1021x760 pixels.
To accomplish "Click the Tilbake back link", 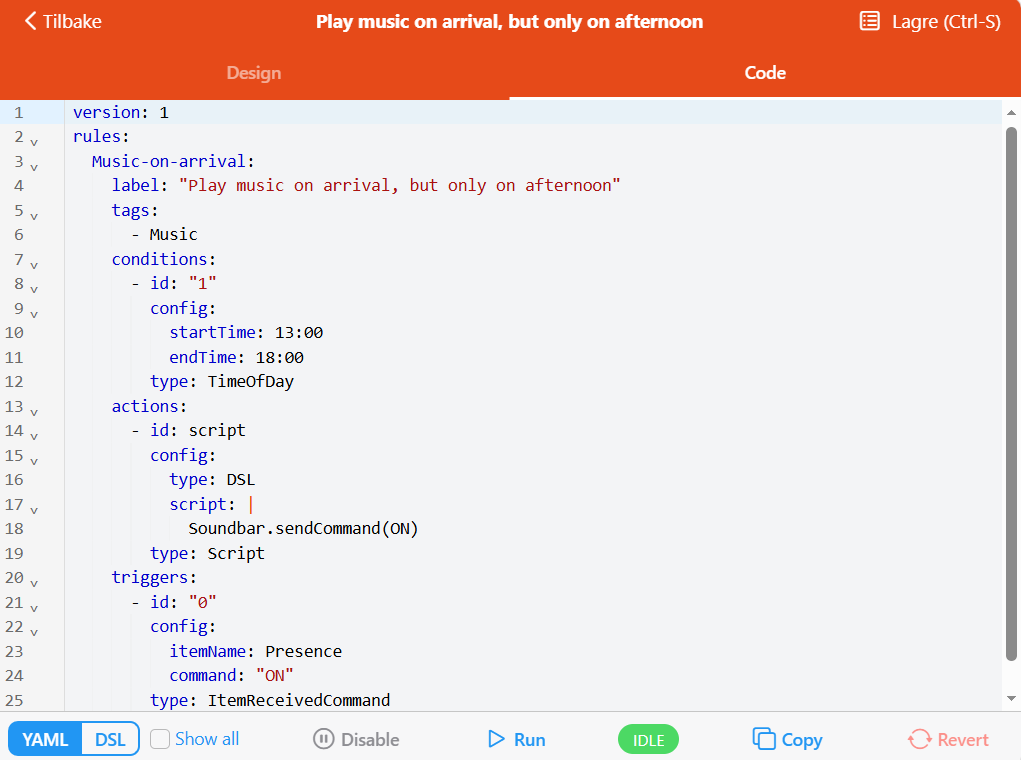I will click(x=63, y=21).
